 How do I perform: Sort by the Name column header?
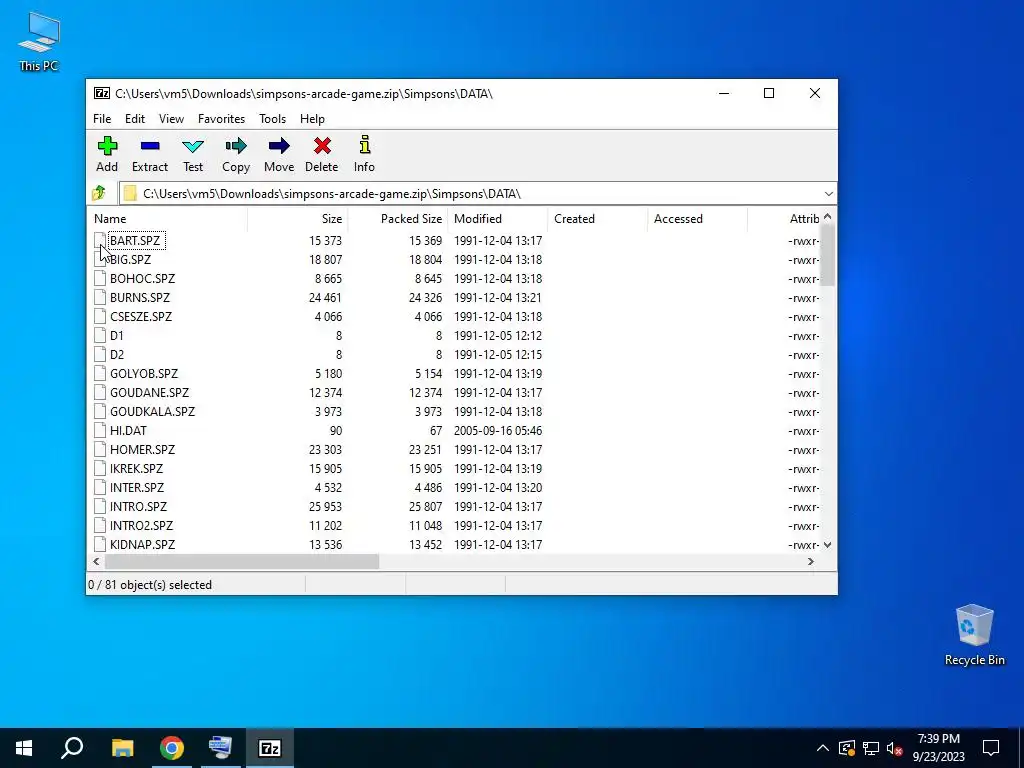[167, 219]
